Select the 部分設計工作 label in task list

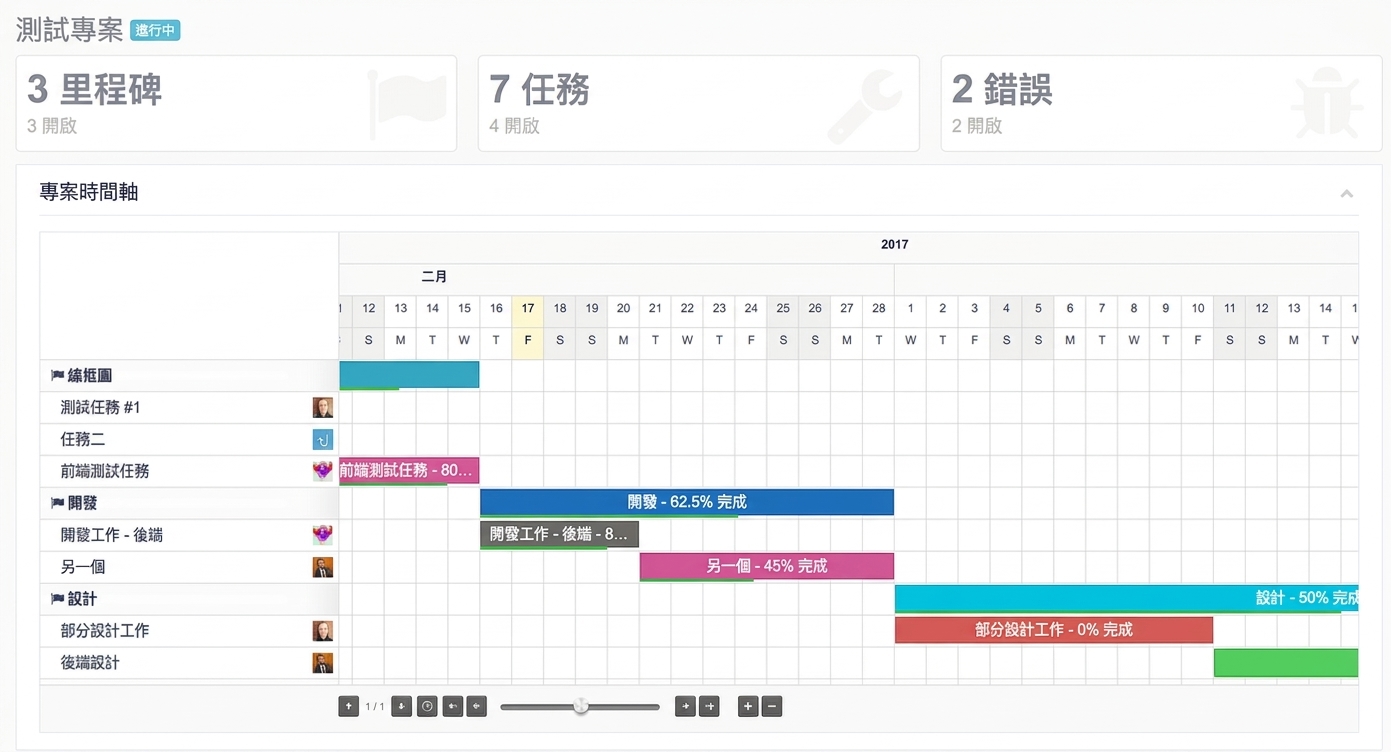(x=105, y=631)
